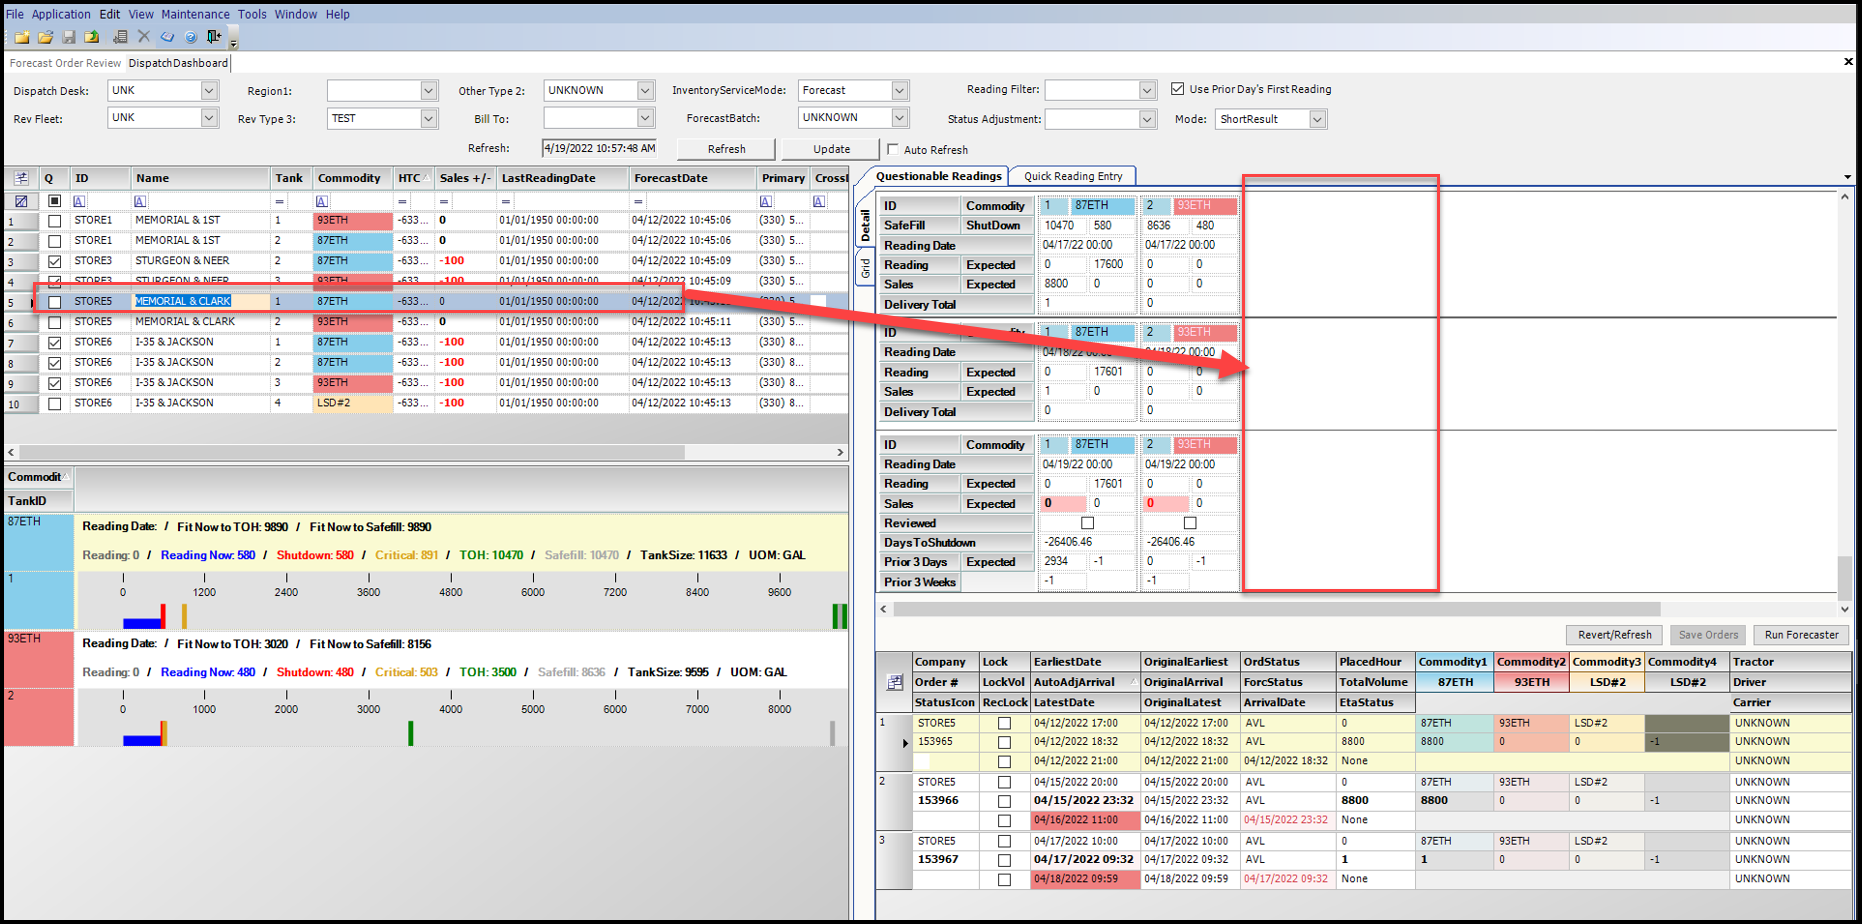Click the Exit door toolbar icon

tap(213, 37)
